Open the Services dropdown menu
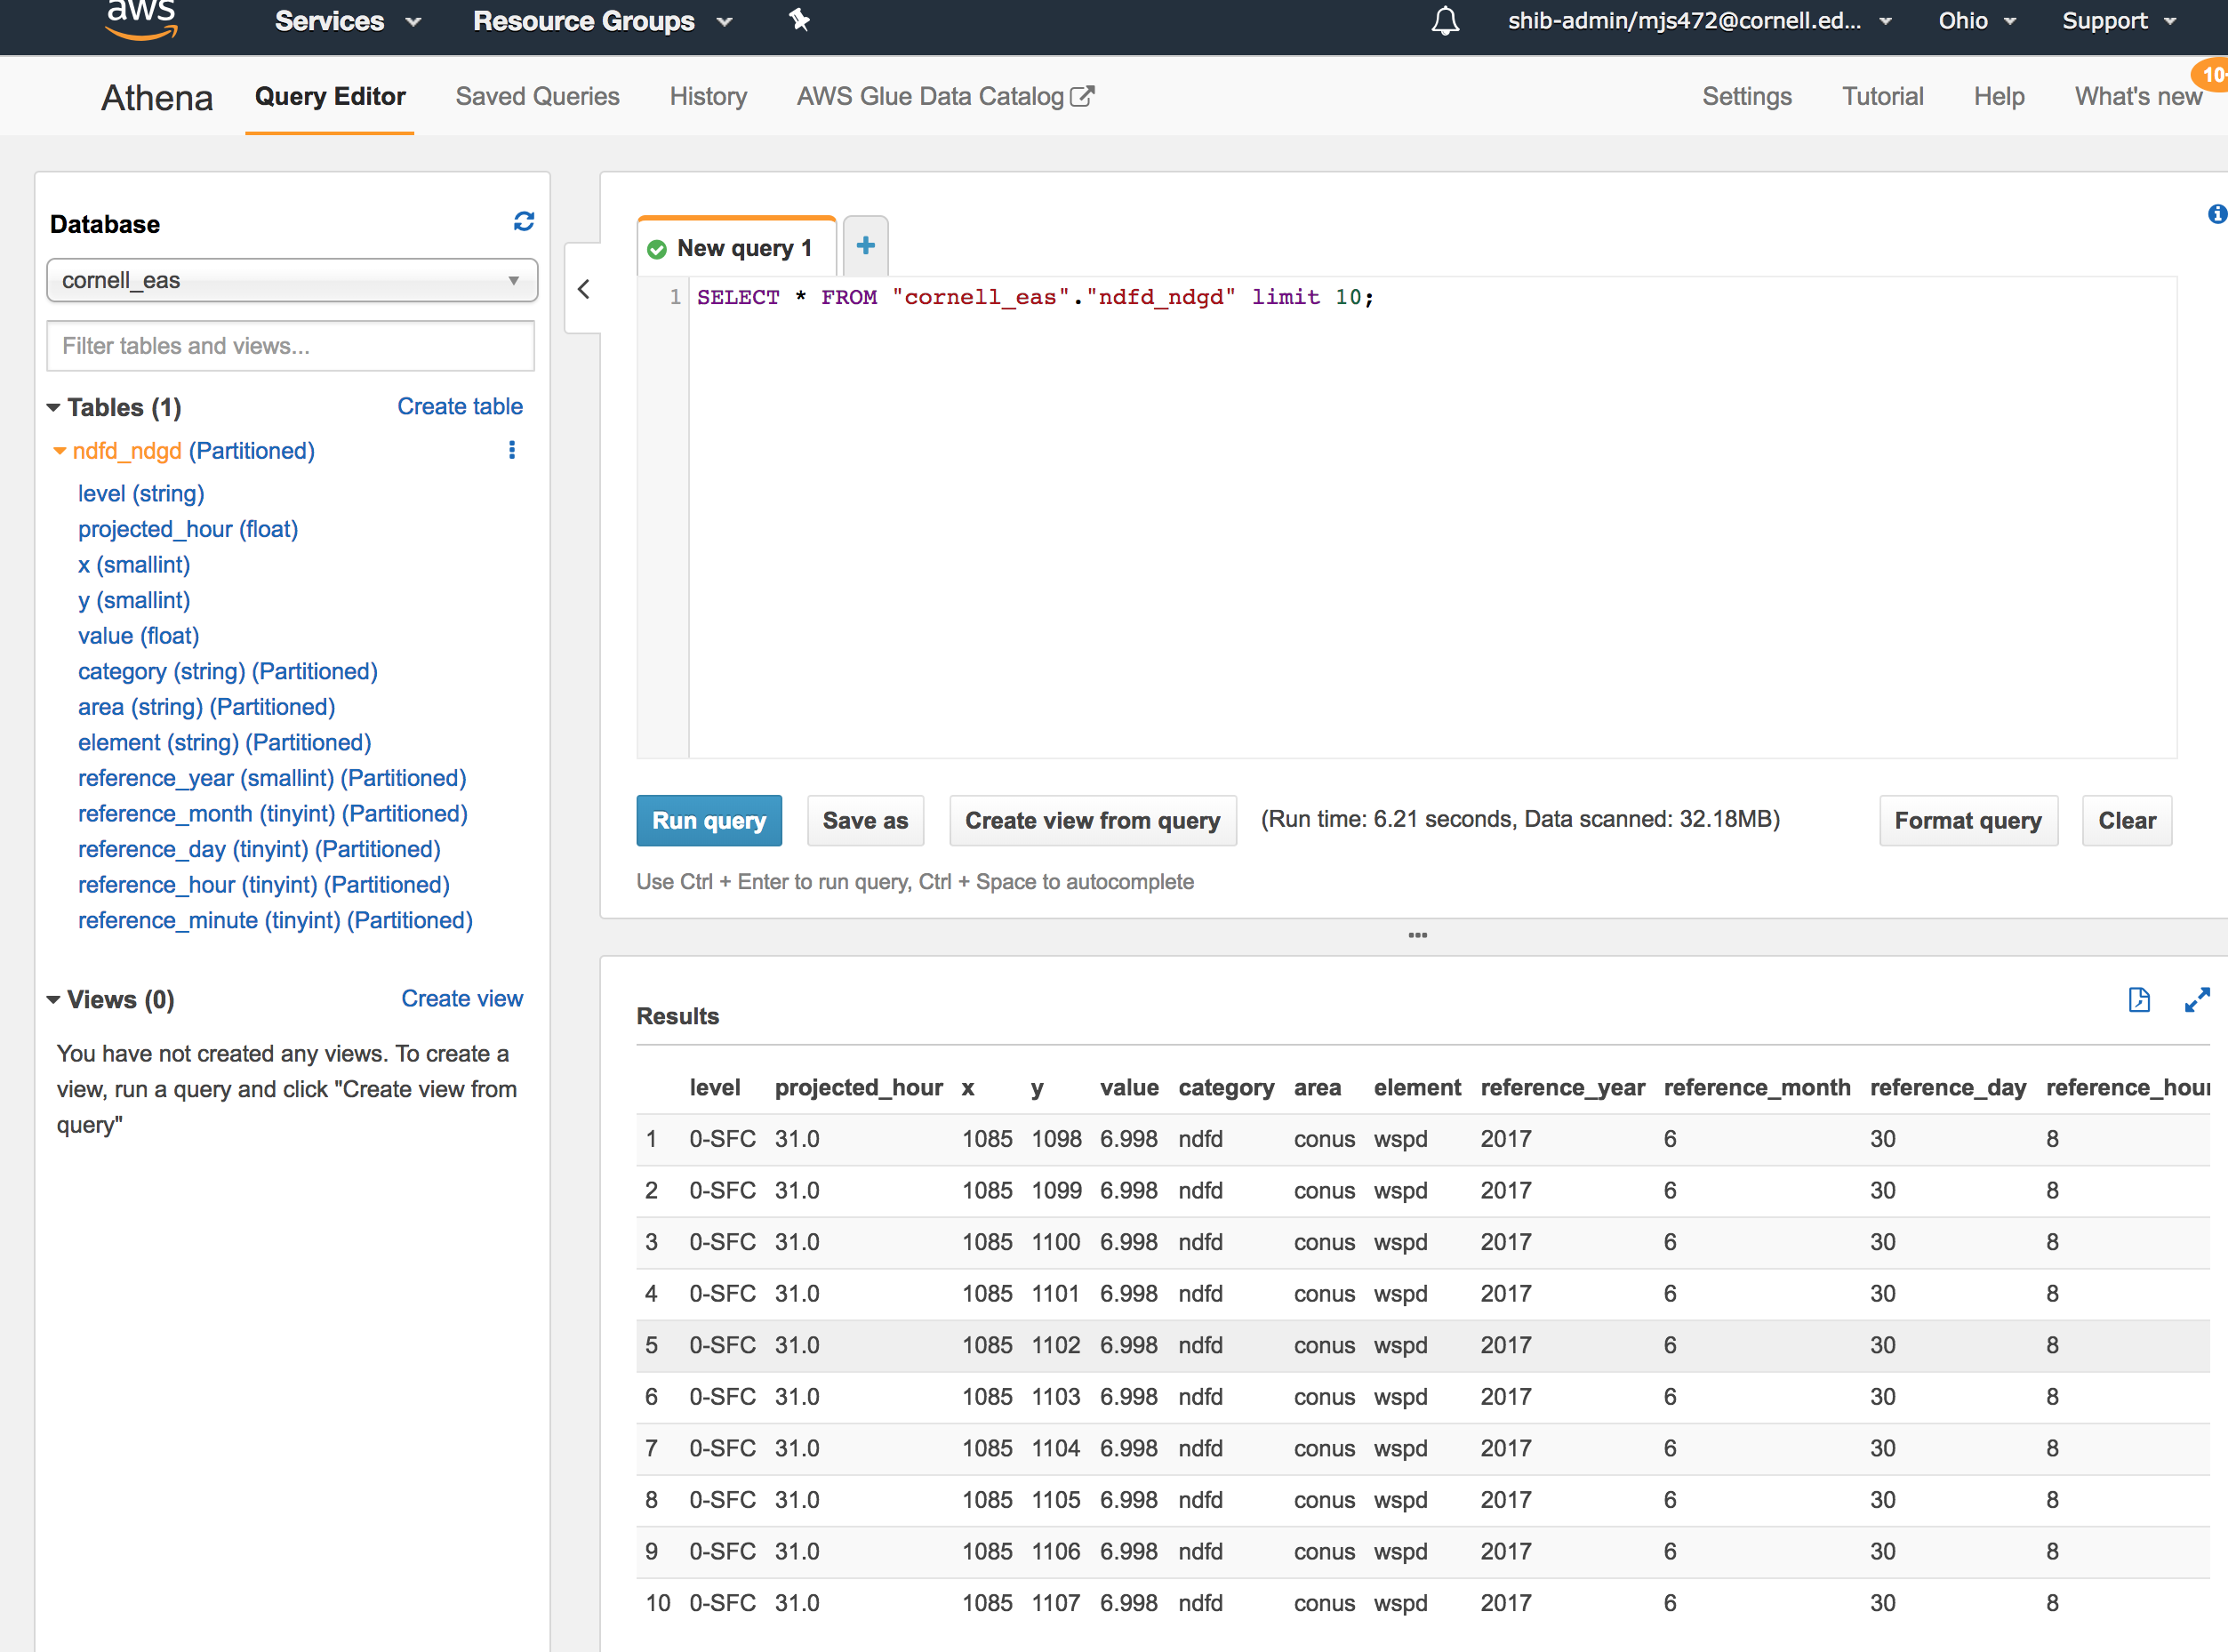2228x1652 pixels. click(x=348, y=21)
